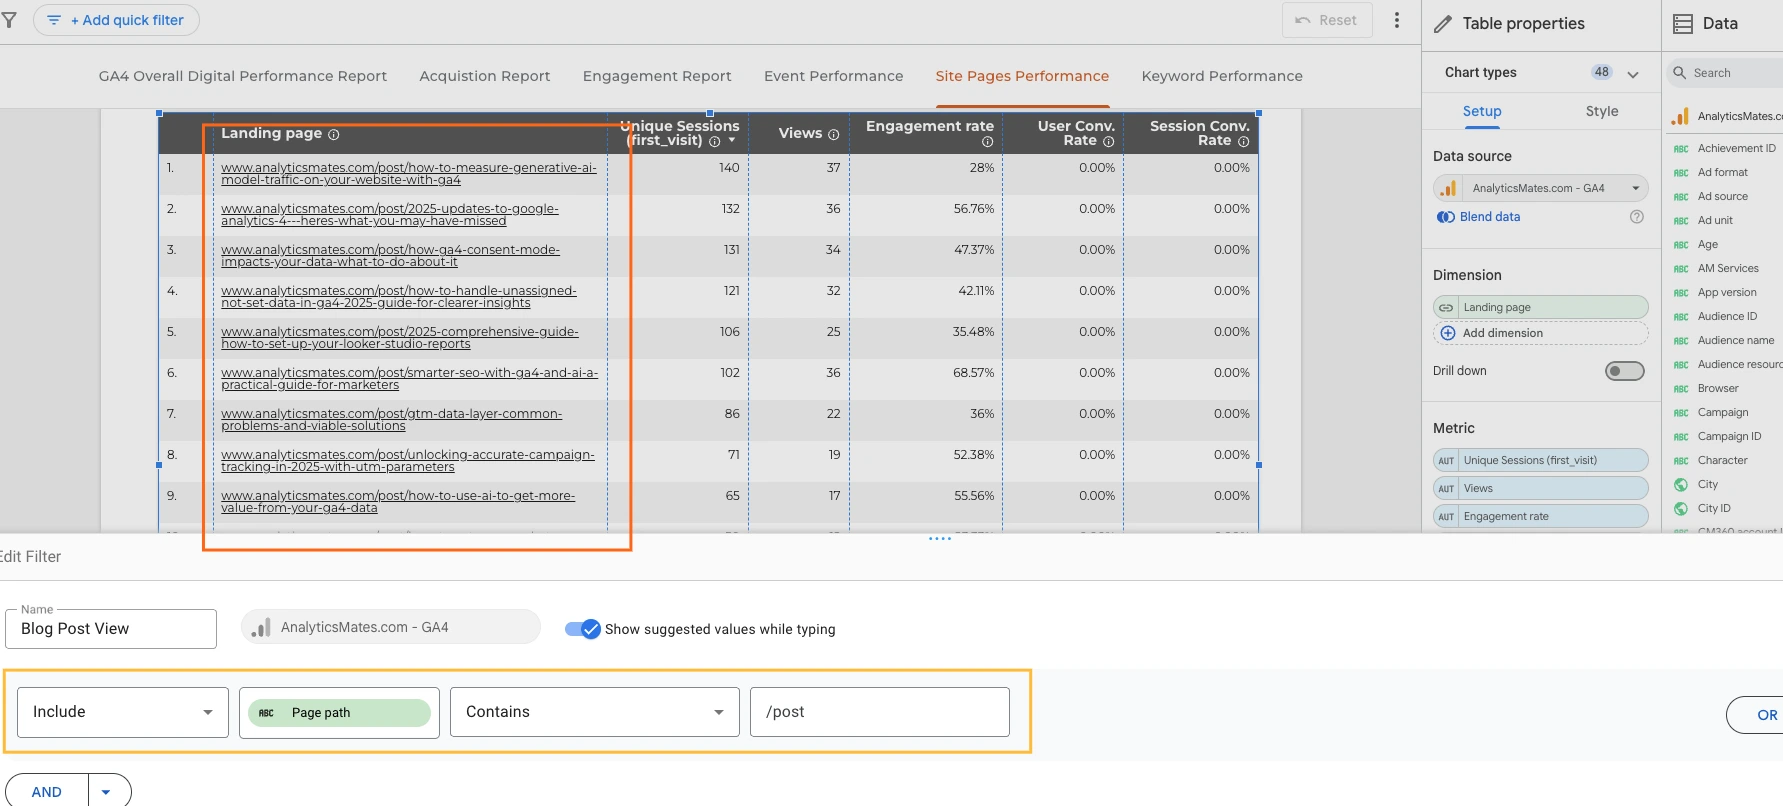Expand the Chart types chevron
Screen dimensions: 1783x806
(x=1633, y=73)
